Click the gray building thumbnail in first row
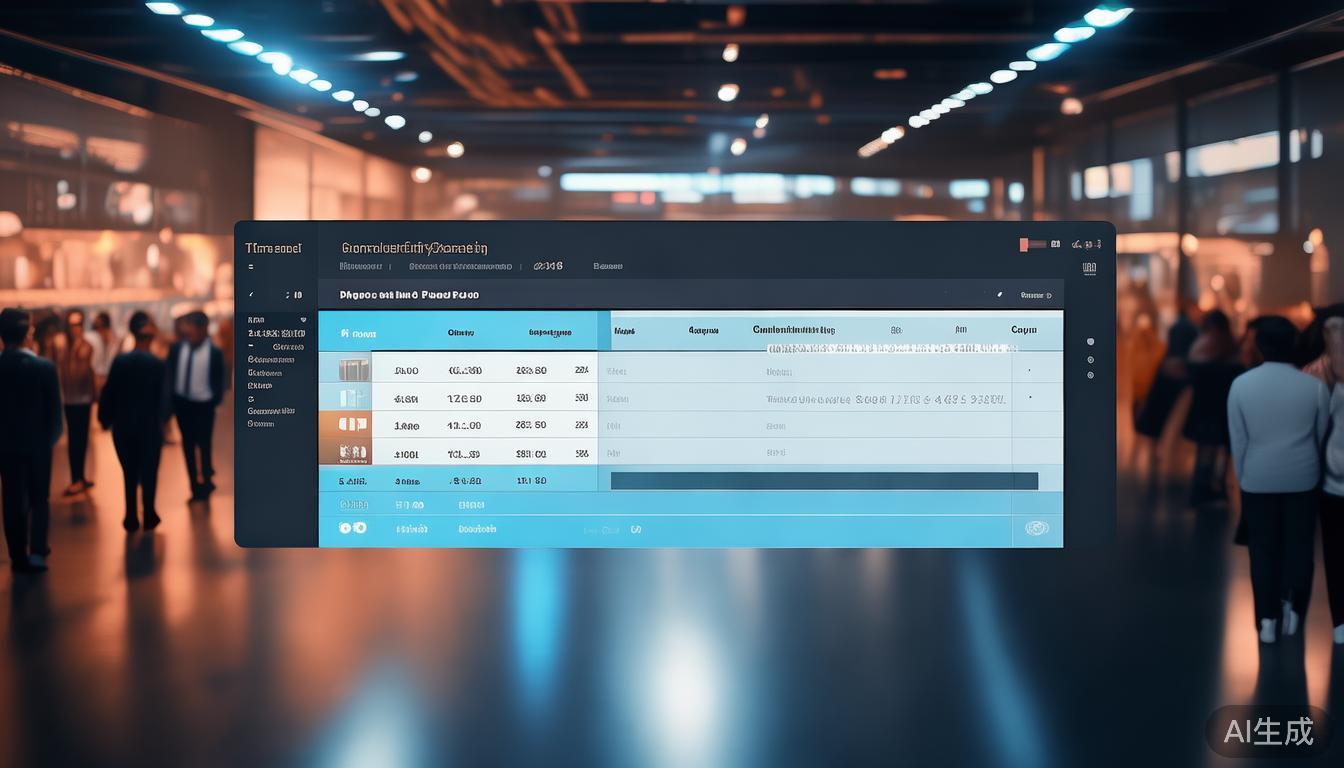This screenshot has width=1344, height=768. pyautogui.click(x=354, y=370)
